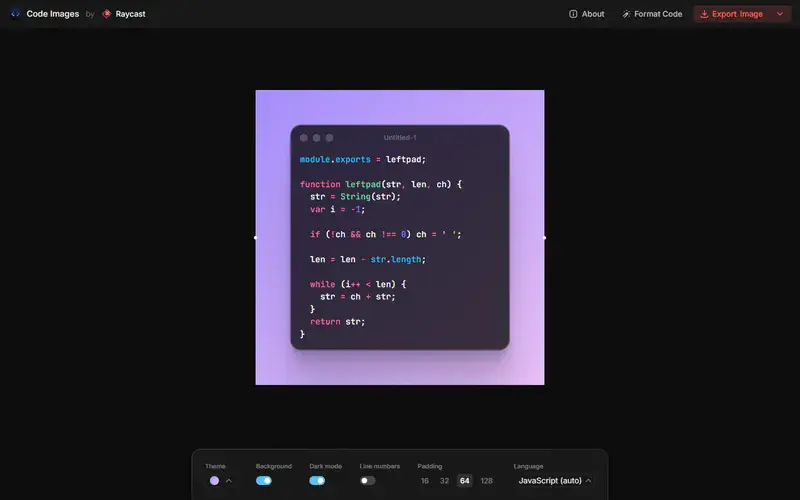This screenshot has height=500, width=800.
Task: Expand the Export Image options chevron
Action: [x=780, y=14]
